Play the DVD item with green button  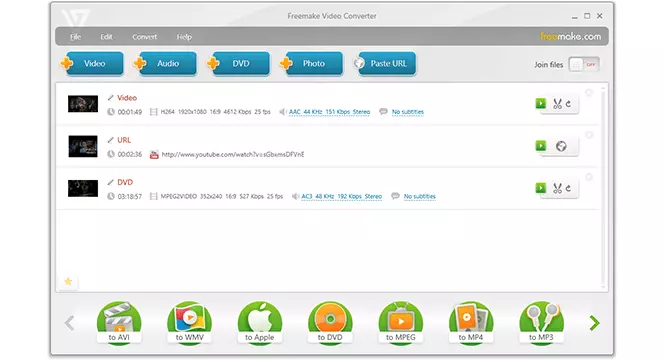[x=541, y=188]
